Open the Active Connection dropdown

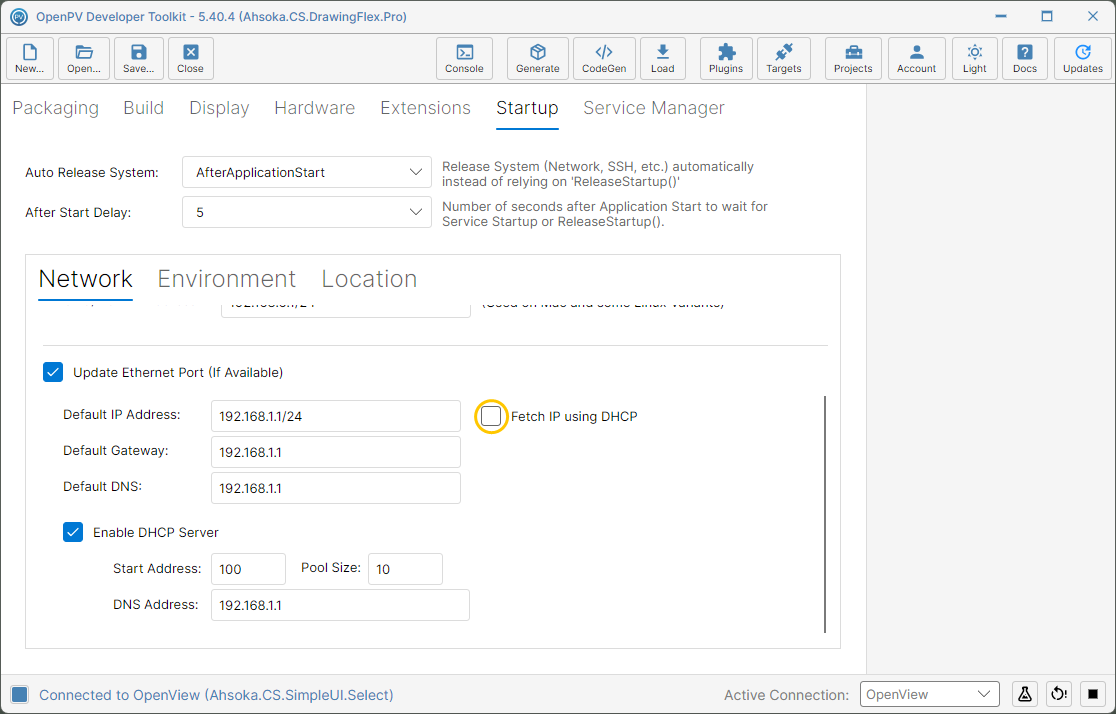pos(930,694)
